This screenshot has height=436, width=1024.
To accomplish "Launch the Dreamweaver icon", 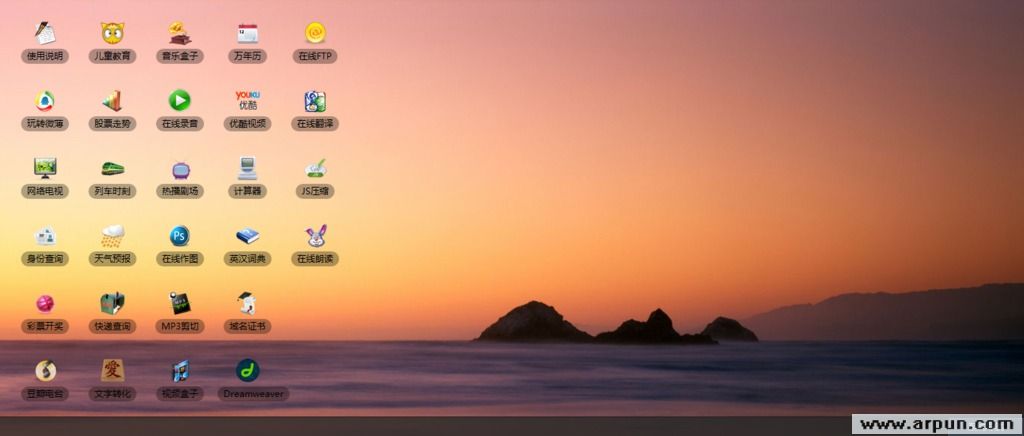I will (x=247, y=371).
